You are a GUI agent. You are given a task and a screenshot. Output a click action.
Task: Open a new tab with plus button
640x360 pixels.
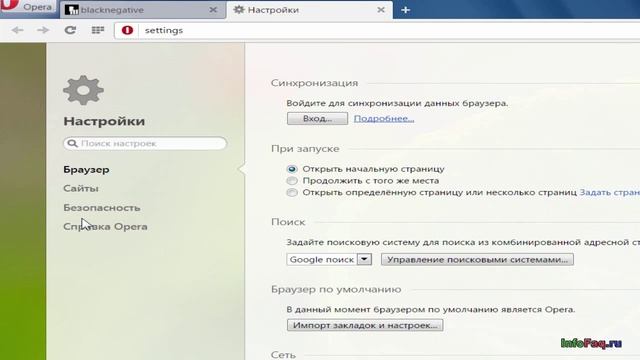(x=405, y=10)
